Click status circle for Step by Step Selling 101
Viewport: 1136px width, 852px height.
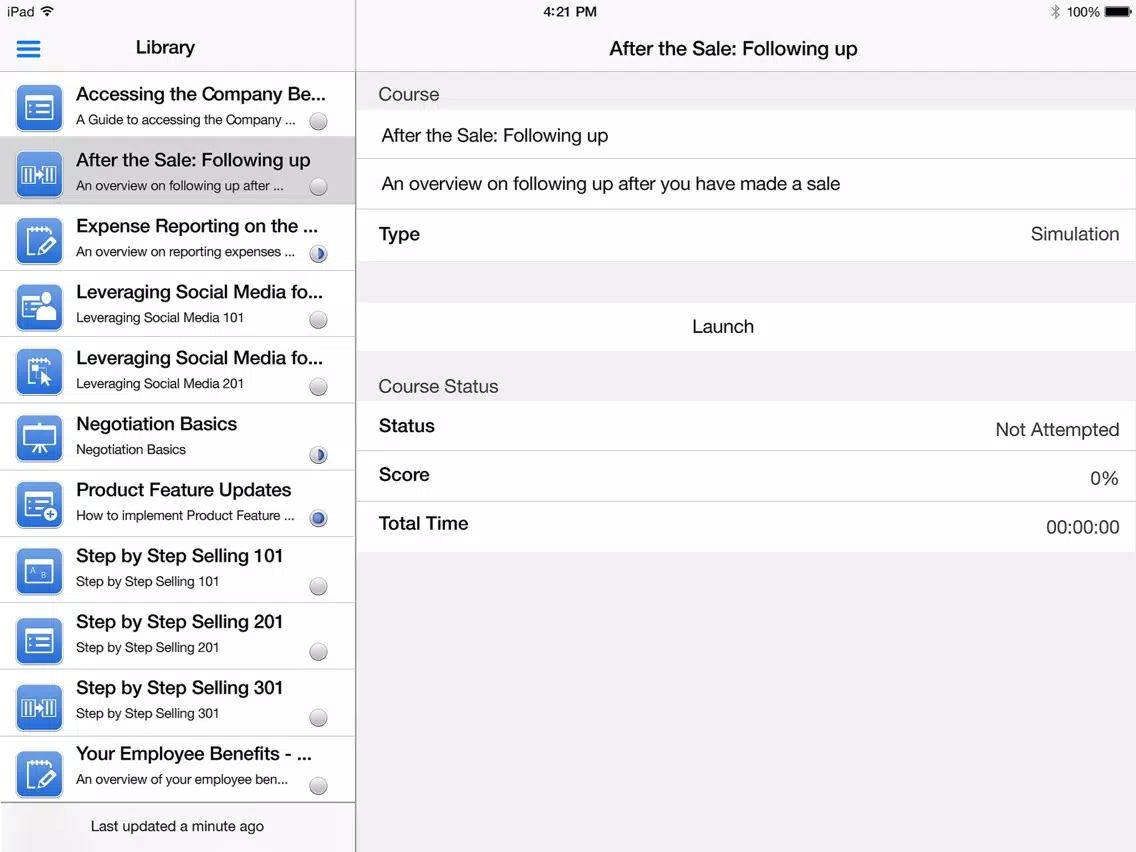pos(318,586)
